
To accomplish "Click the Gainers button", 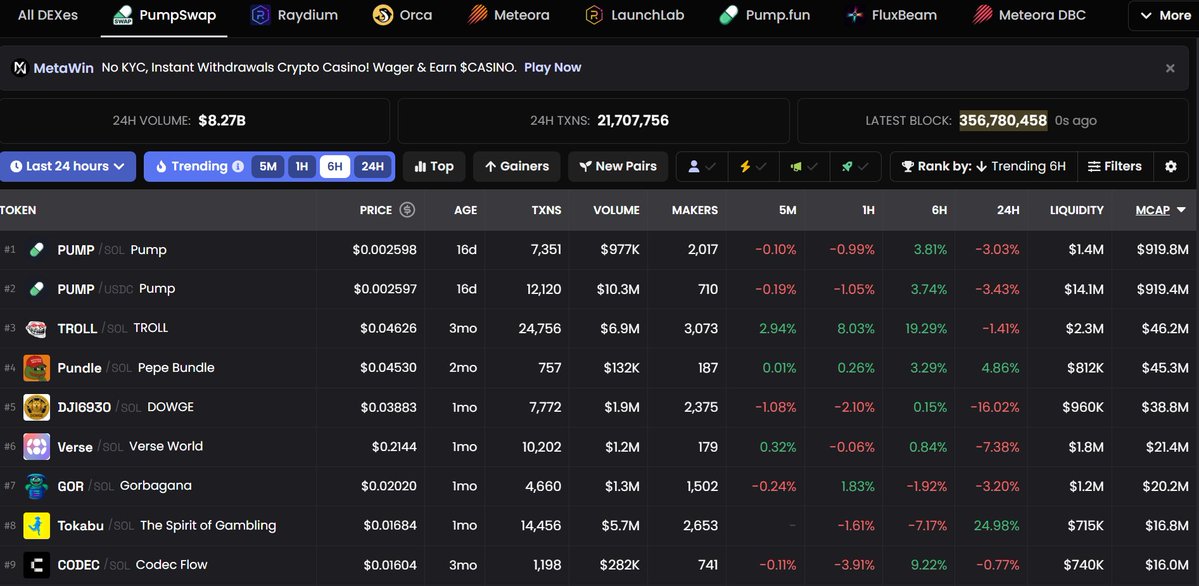I will coord(516,166).
